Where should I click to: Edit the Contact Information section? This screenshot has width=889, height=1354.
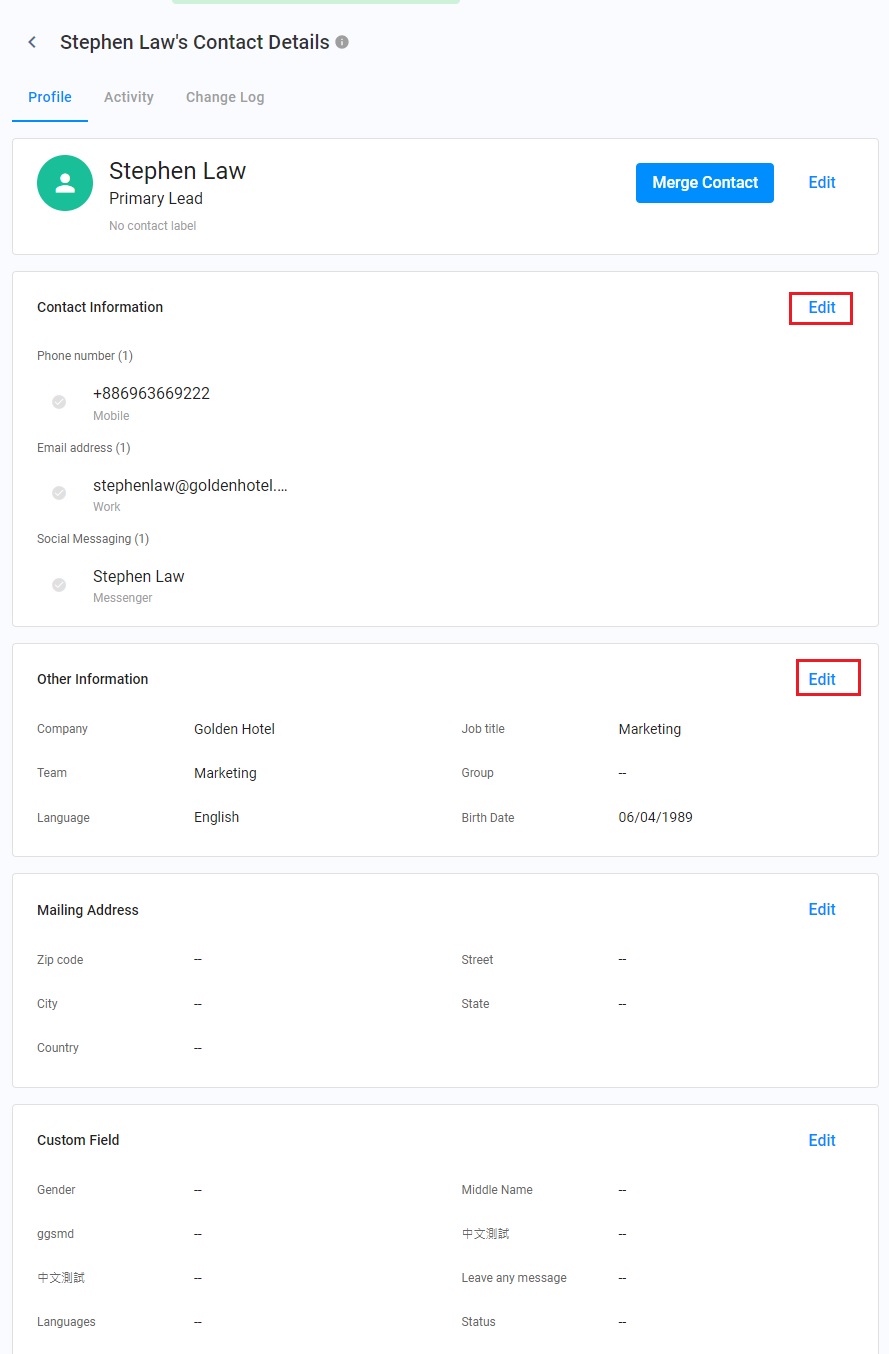click(x=822, y=308)
